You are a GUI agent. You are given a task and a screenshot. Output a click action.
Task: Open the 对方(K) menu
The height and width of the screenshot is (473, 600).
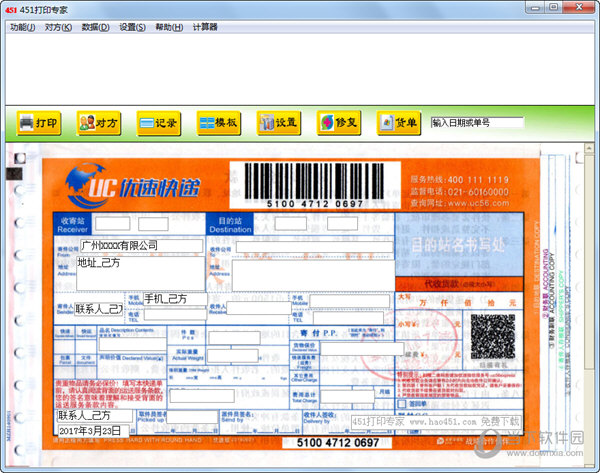[x=58, y=27]
